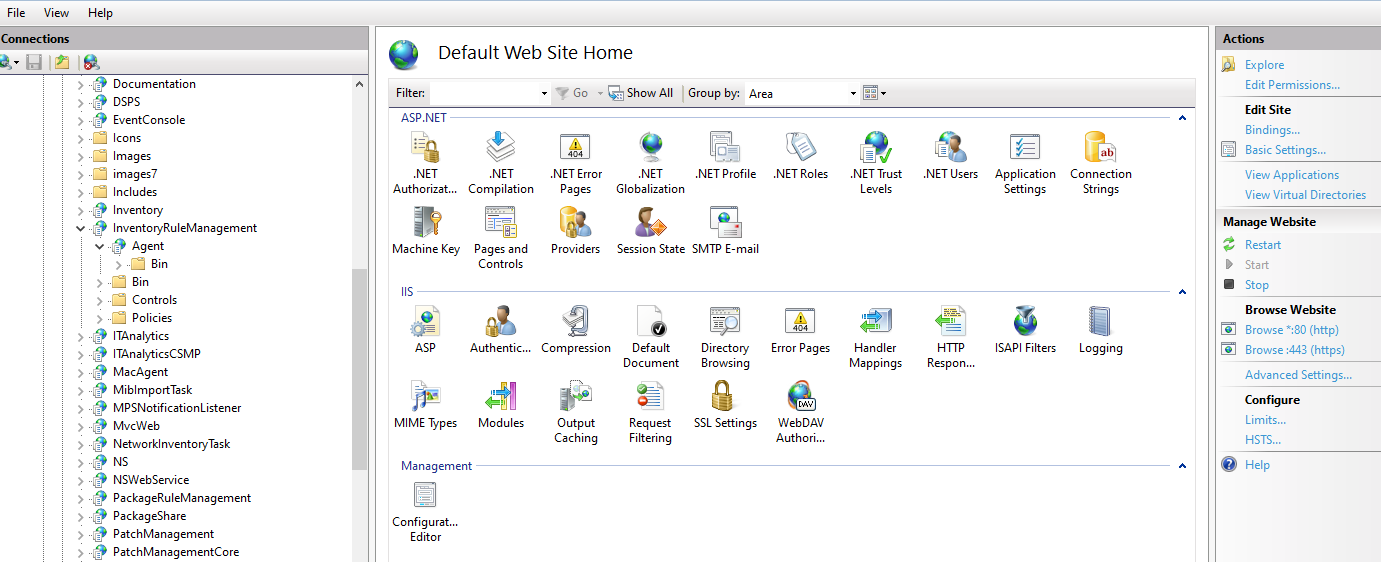
Task: Open MIME Types feature
Action: pos(425,405)
